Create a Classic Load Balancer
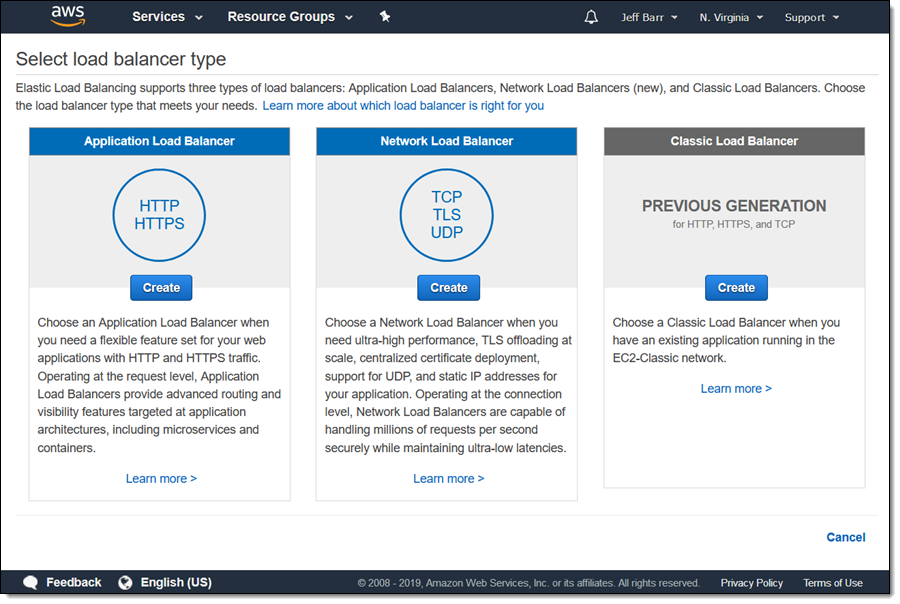 coord(736,287)
